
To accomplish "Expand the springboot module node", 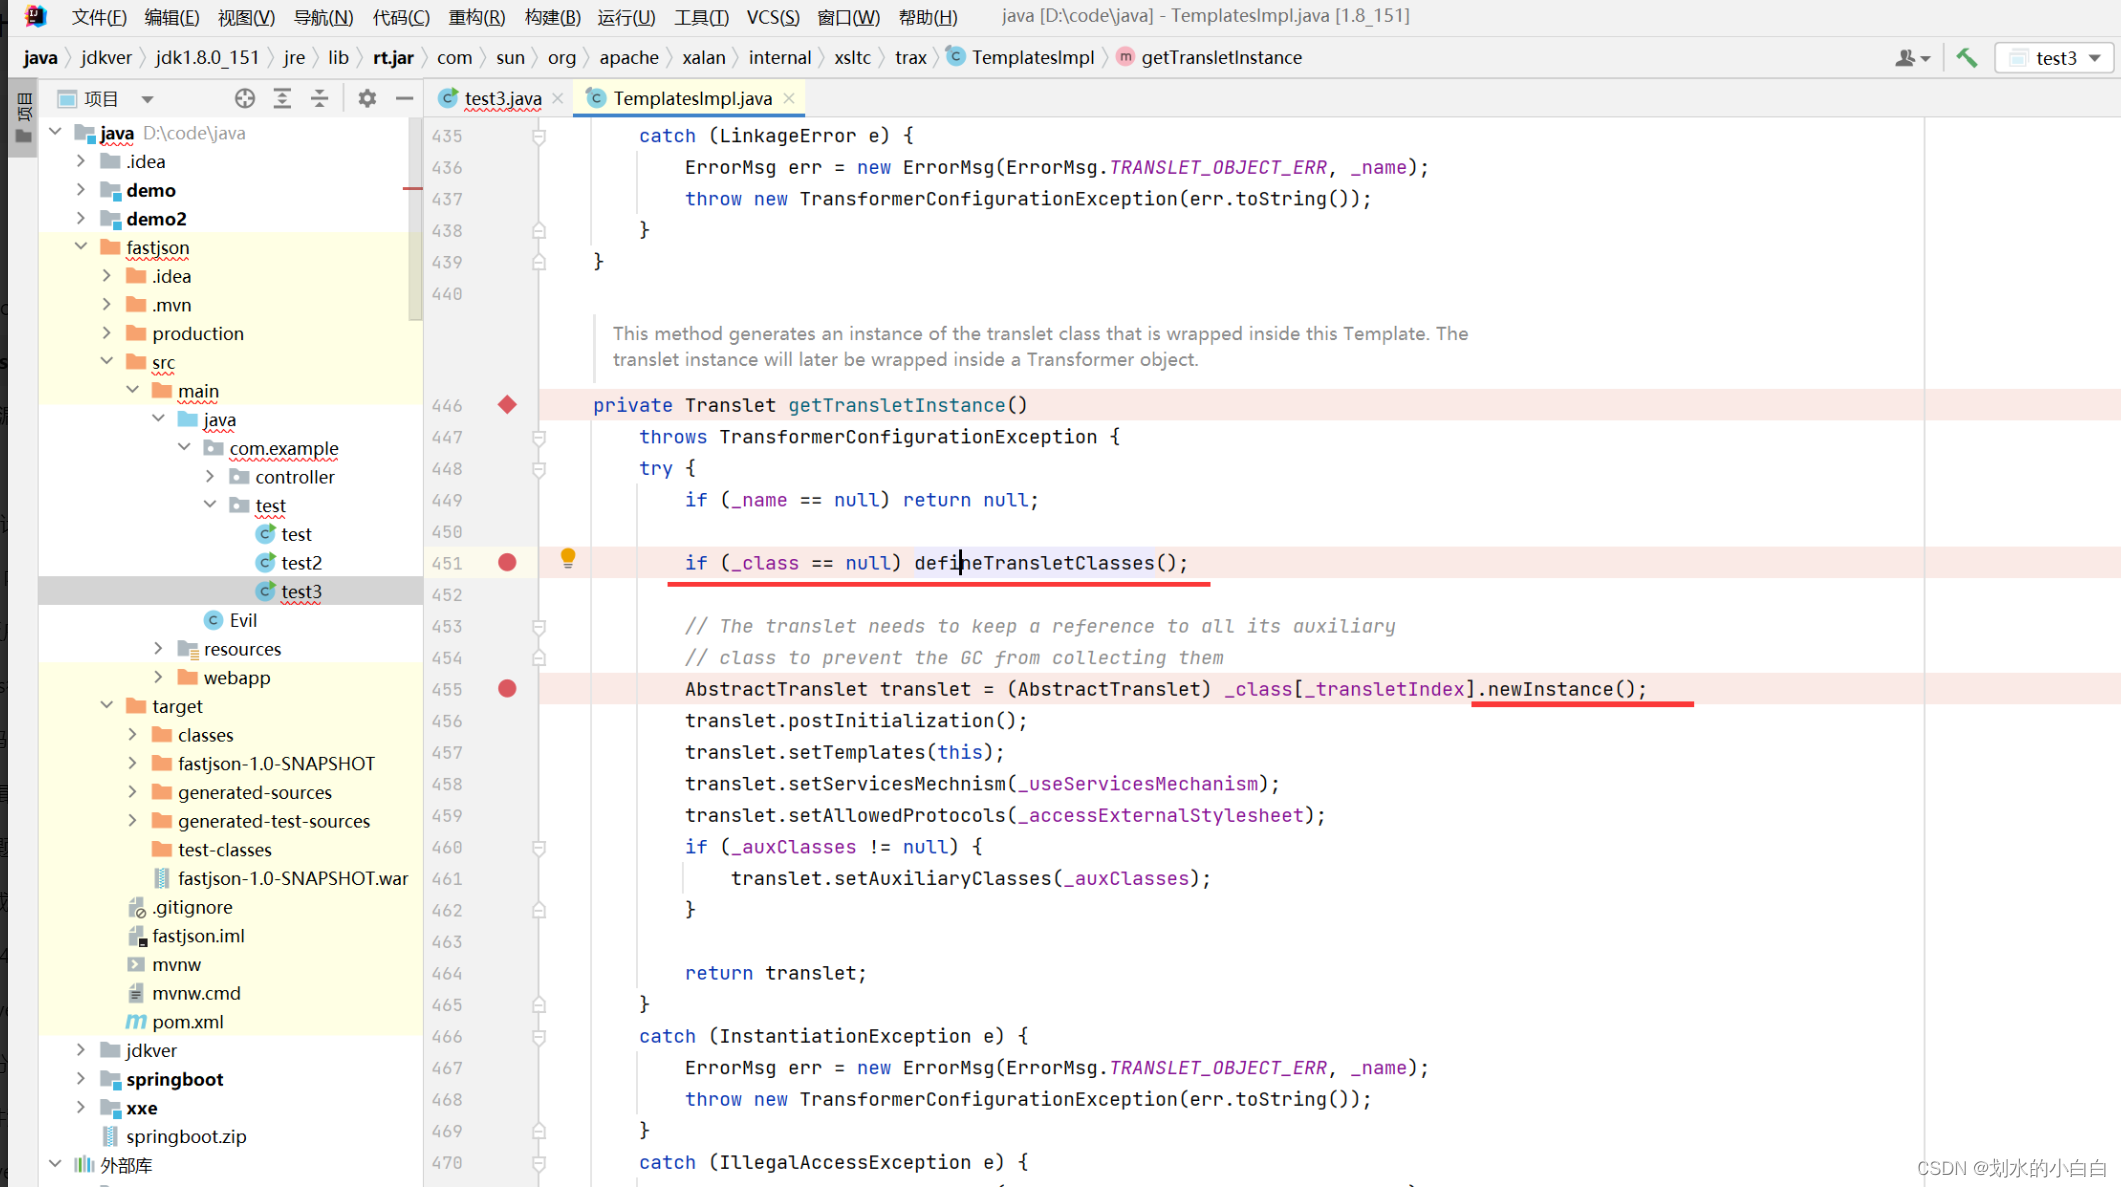I will tap(81, 1079).
